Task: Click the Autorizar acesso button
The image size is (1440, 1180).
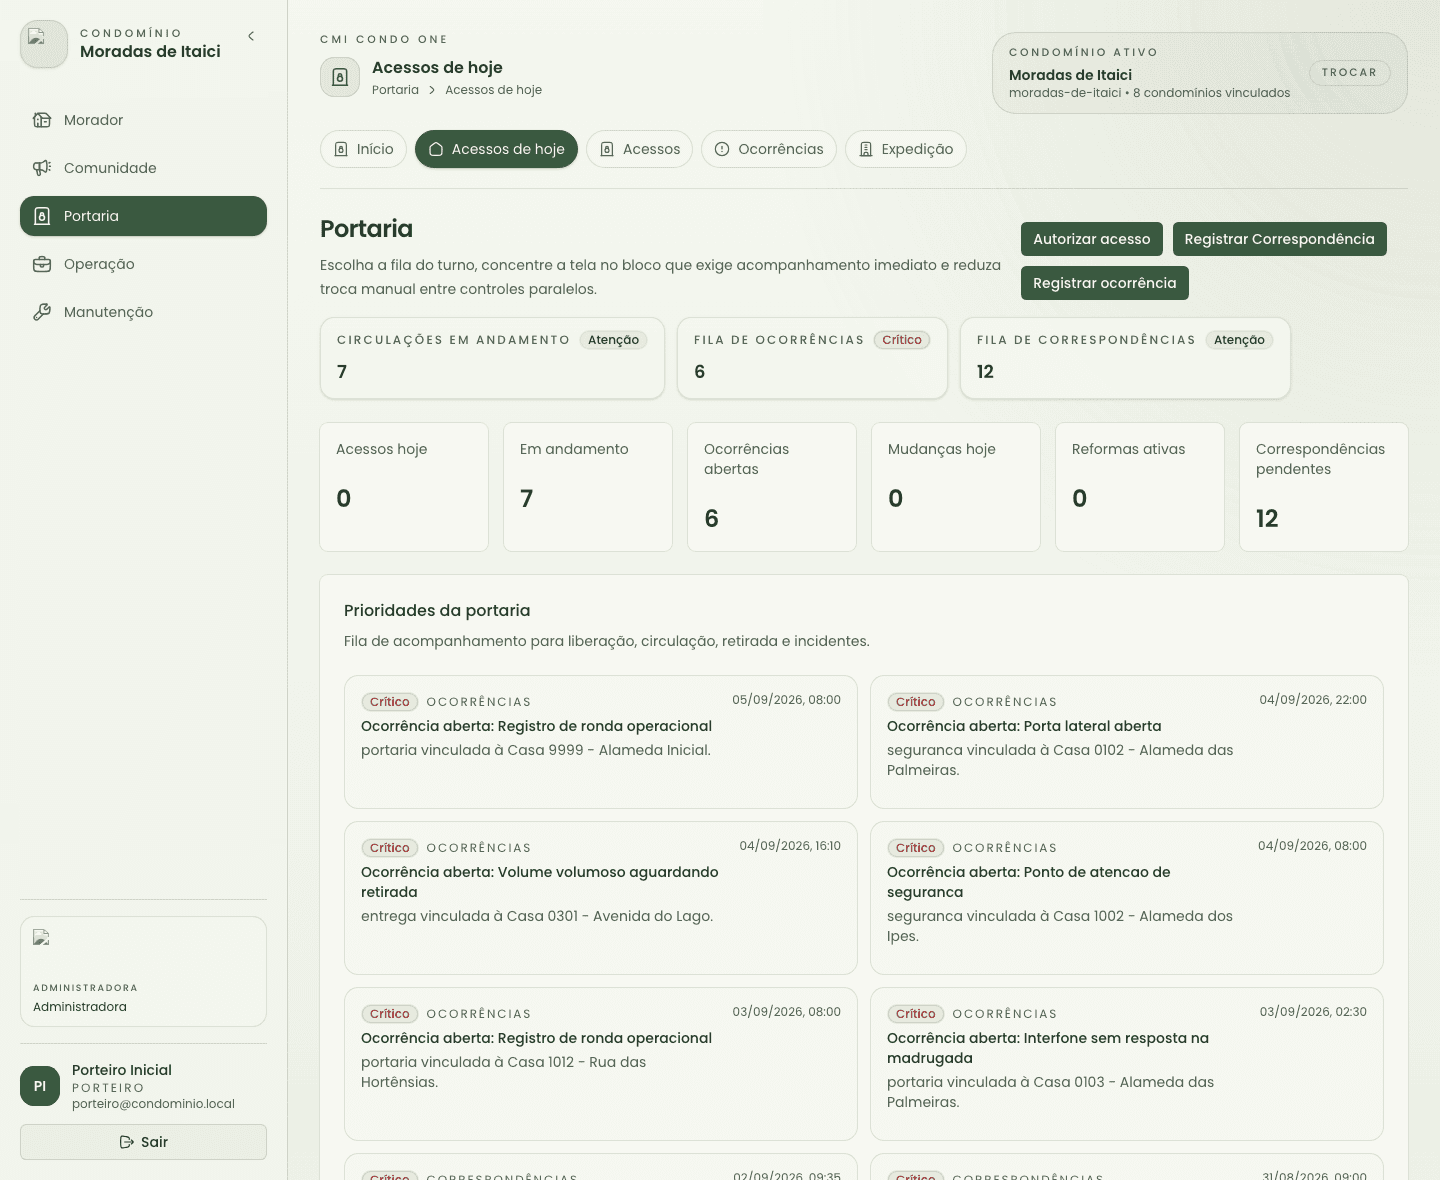Action: pyautogui.click(x=1092, y=239)
